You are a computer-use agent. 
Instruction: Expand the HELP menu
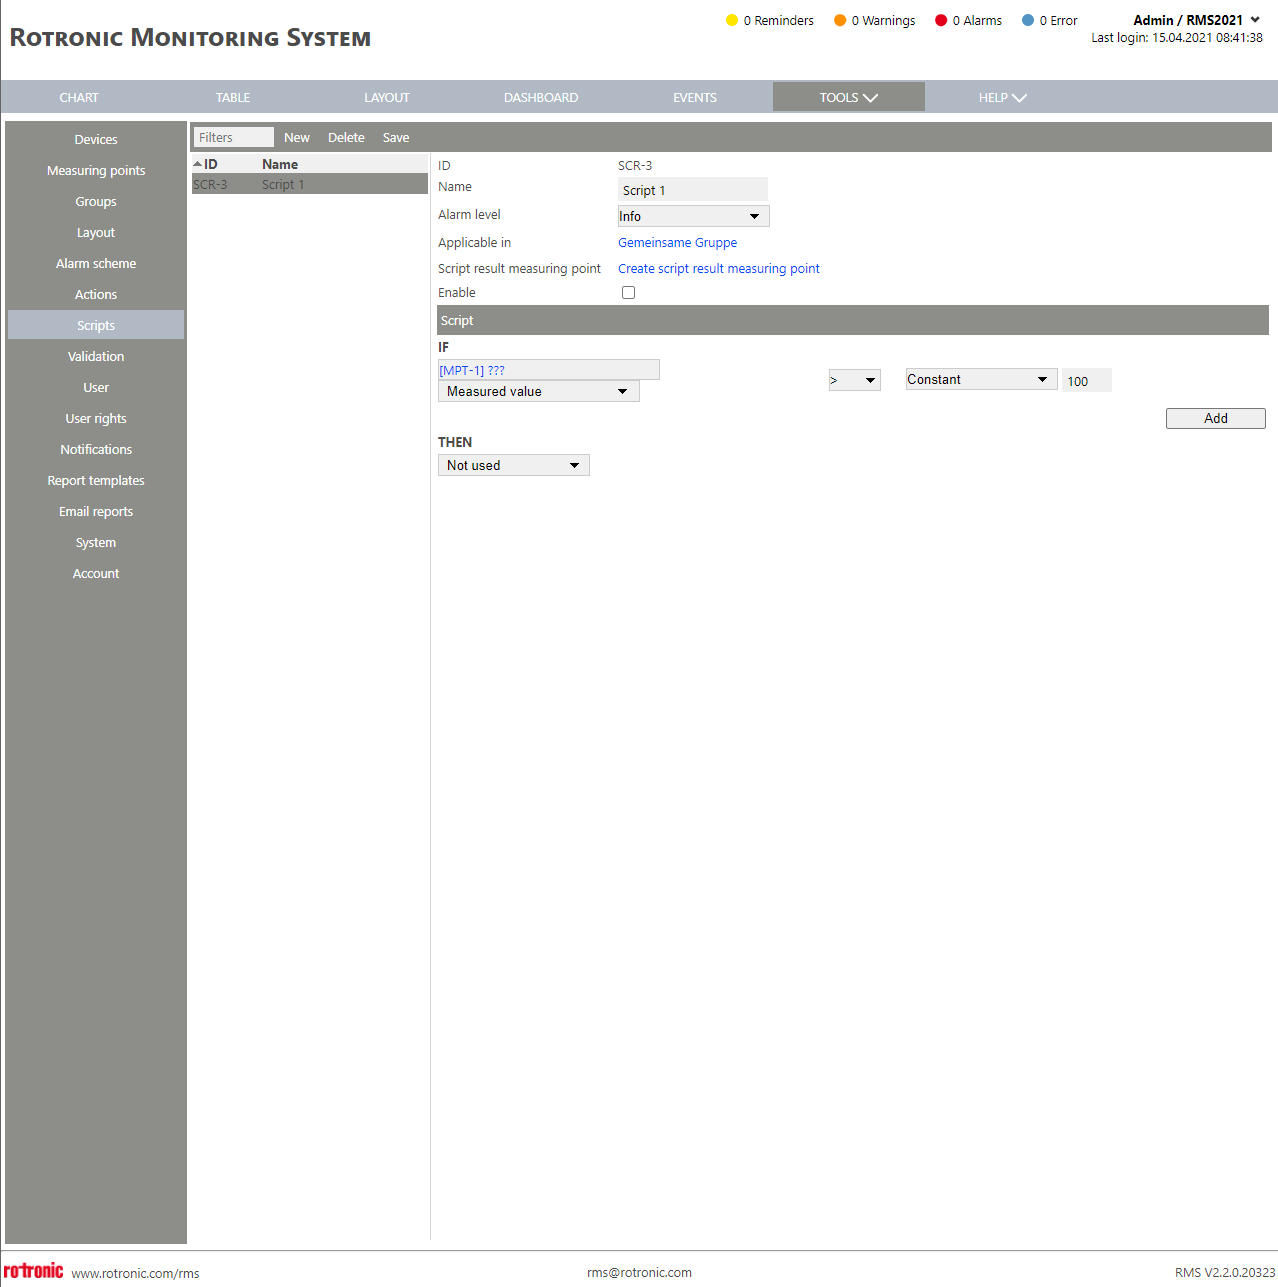coord(1002,97)
